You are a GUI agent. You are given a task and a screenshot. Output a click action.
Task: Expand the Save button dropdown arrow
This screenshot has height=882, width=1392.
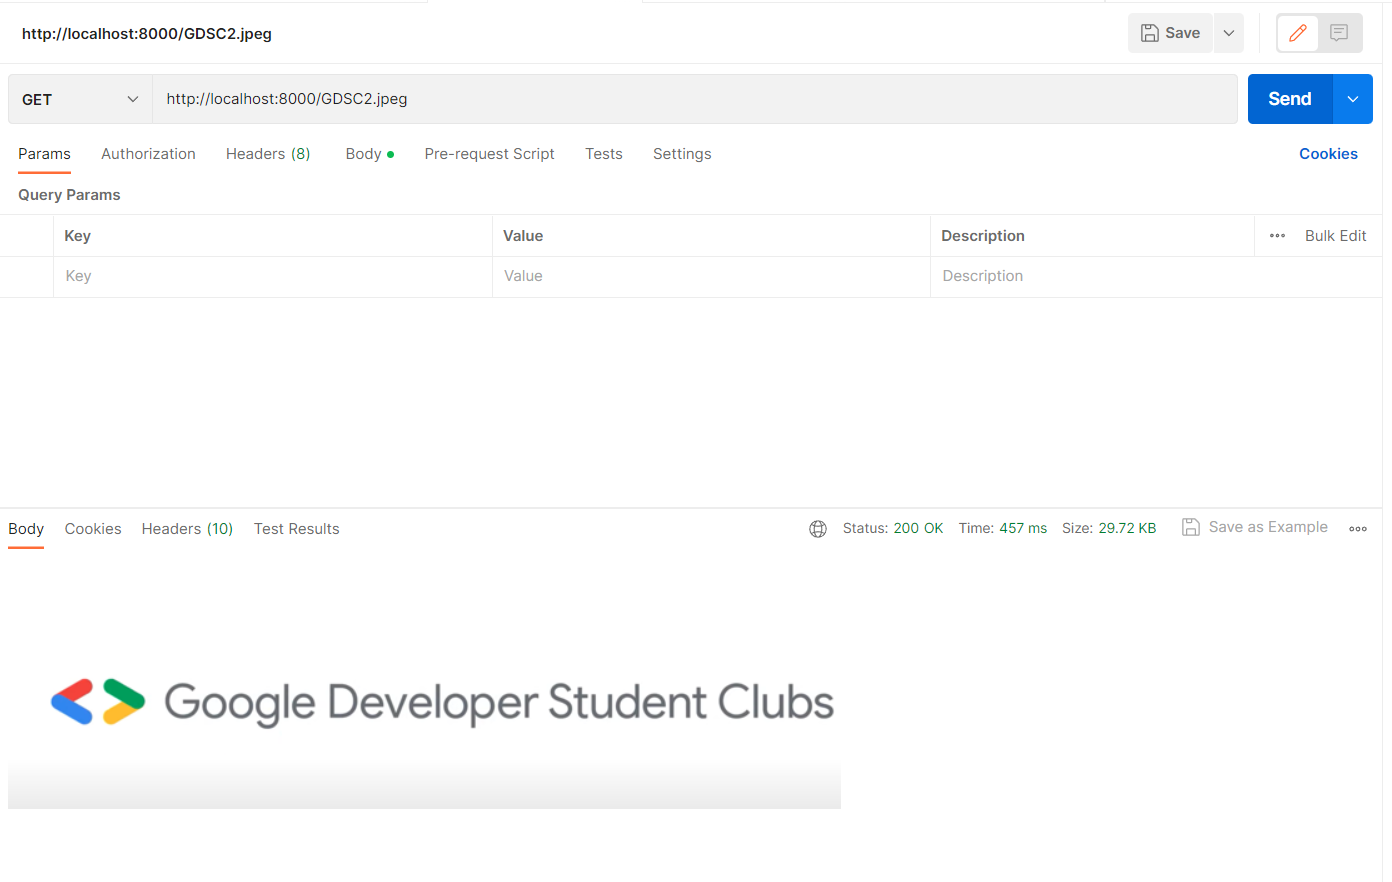[1228, 32]
